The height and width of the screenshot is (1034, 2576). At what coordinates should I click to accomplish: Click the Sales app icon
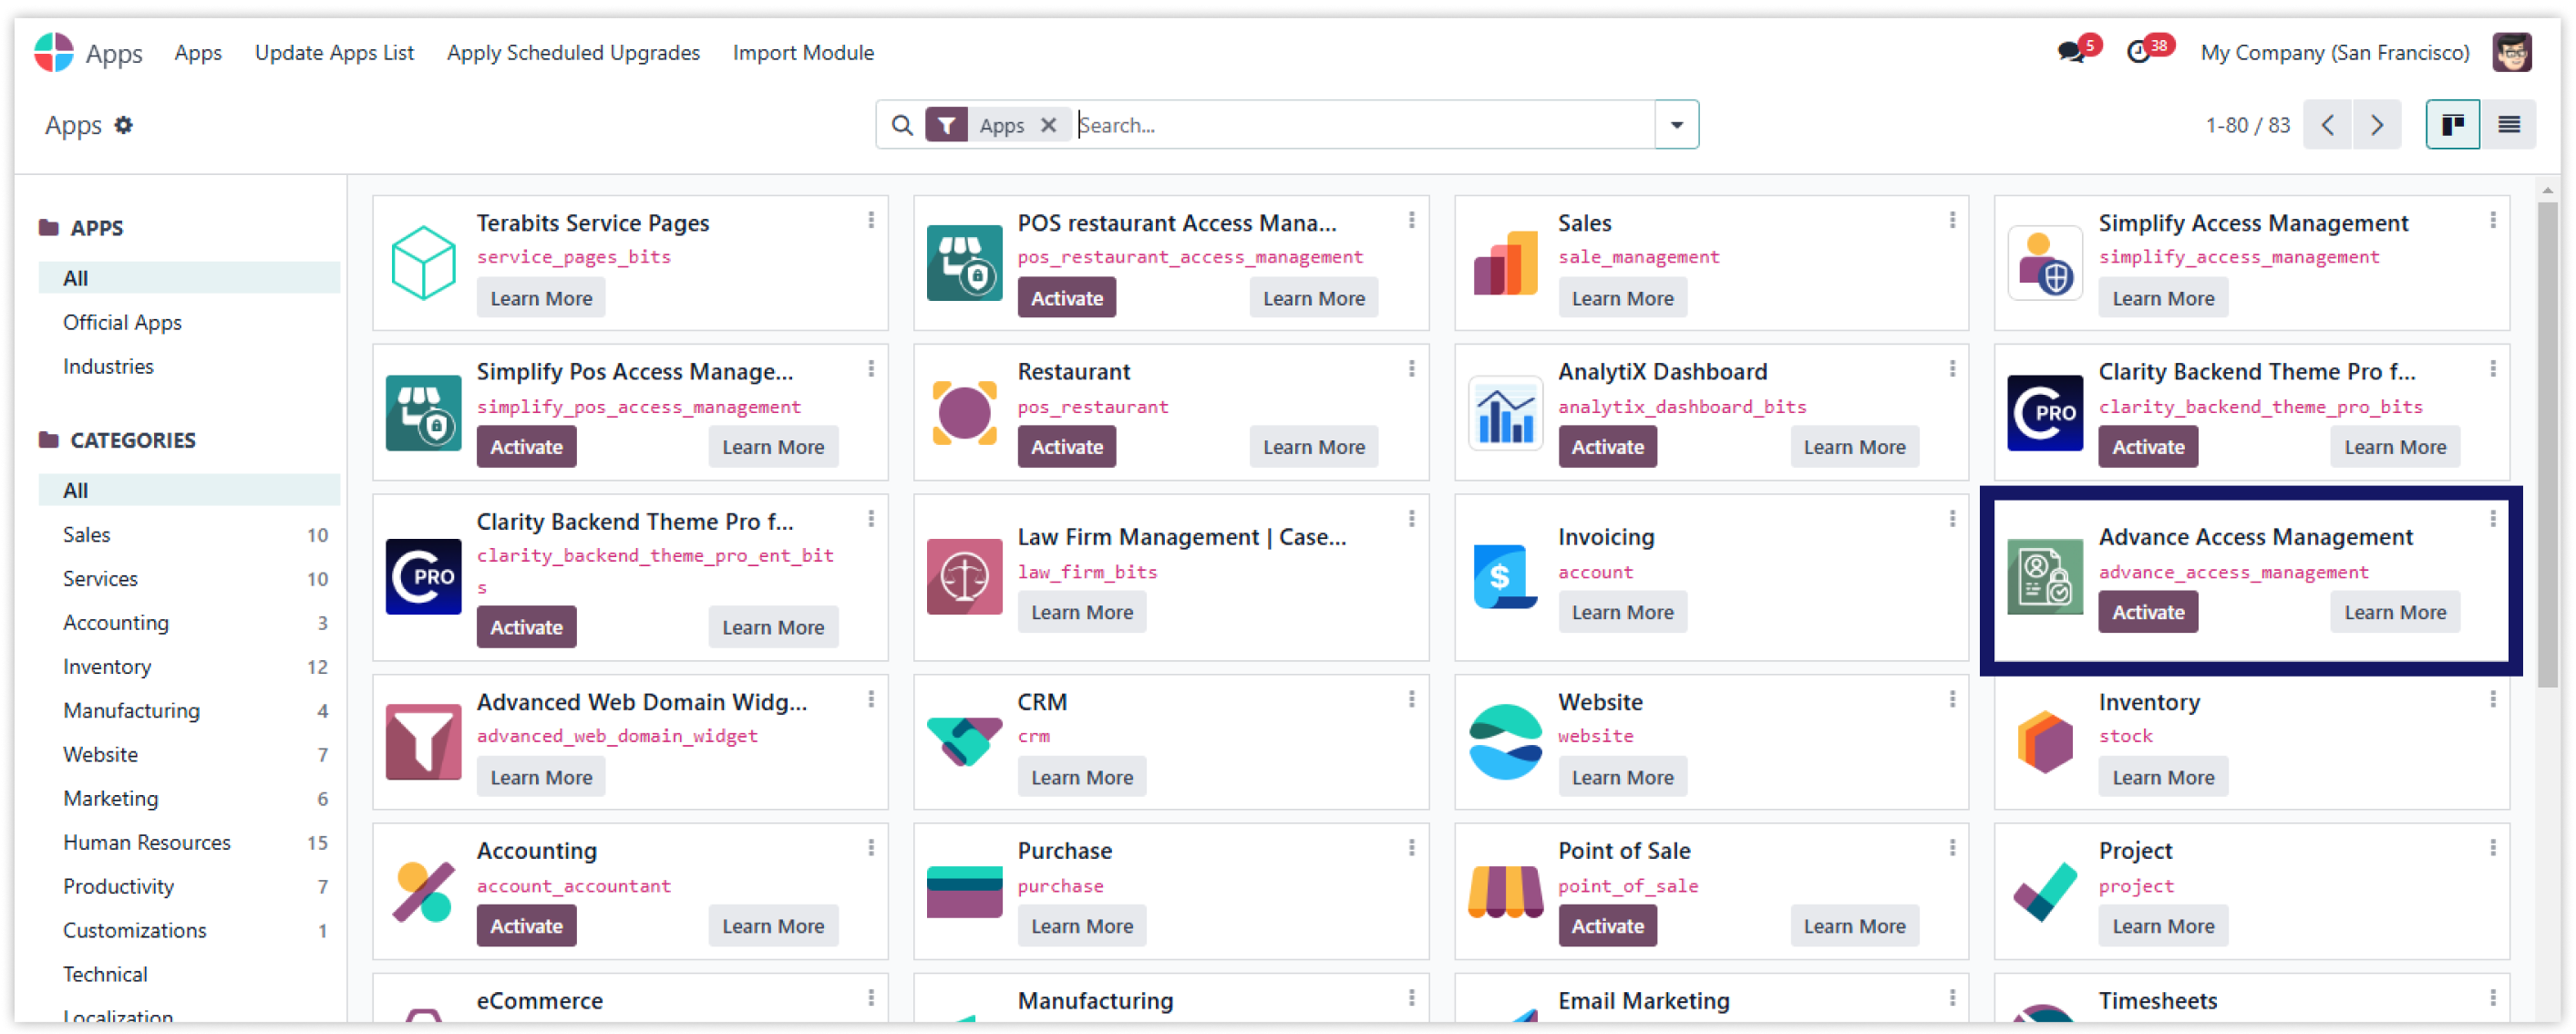(x=1505, y=263)
